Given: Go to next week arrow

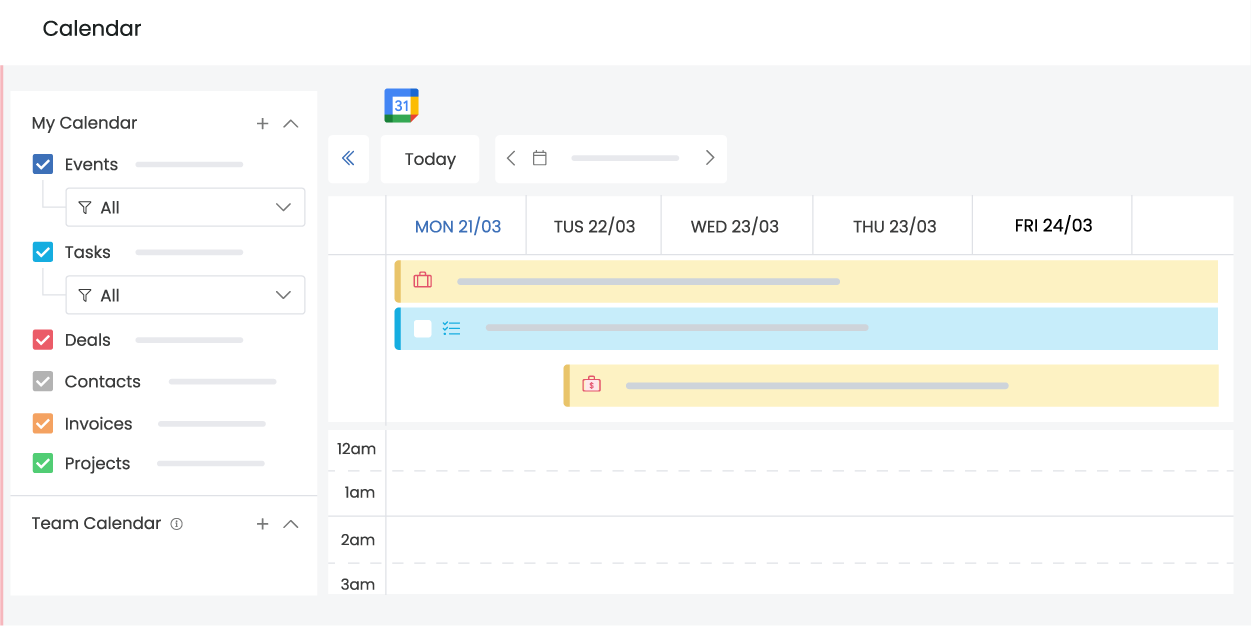Looking at the screenshot, I should point(710,158).
